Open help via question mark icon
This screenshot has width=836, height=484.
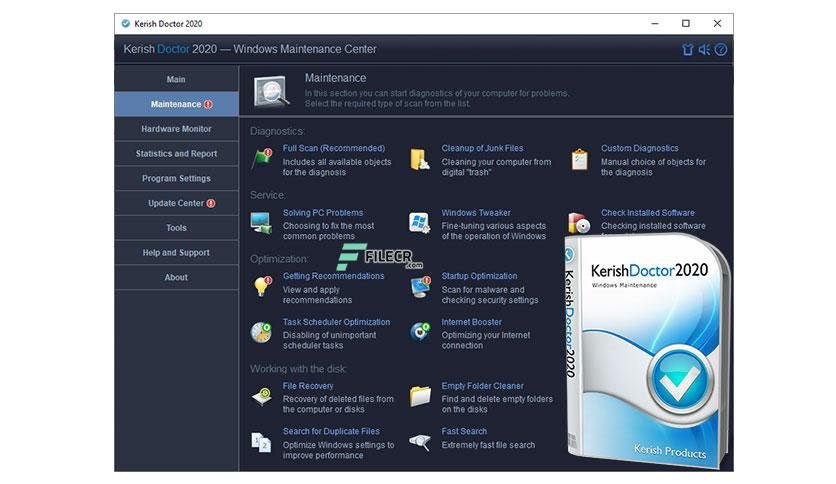coord(721,50)
